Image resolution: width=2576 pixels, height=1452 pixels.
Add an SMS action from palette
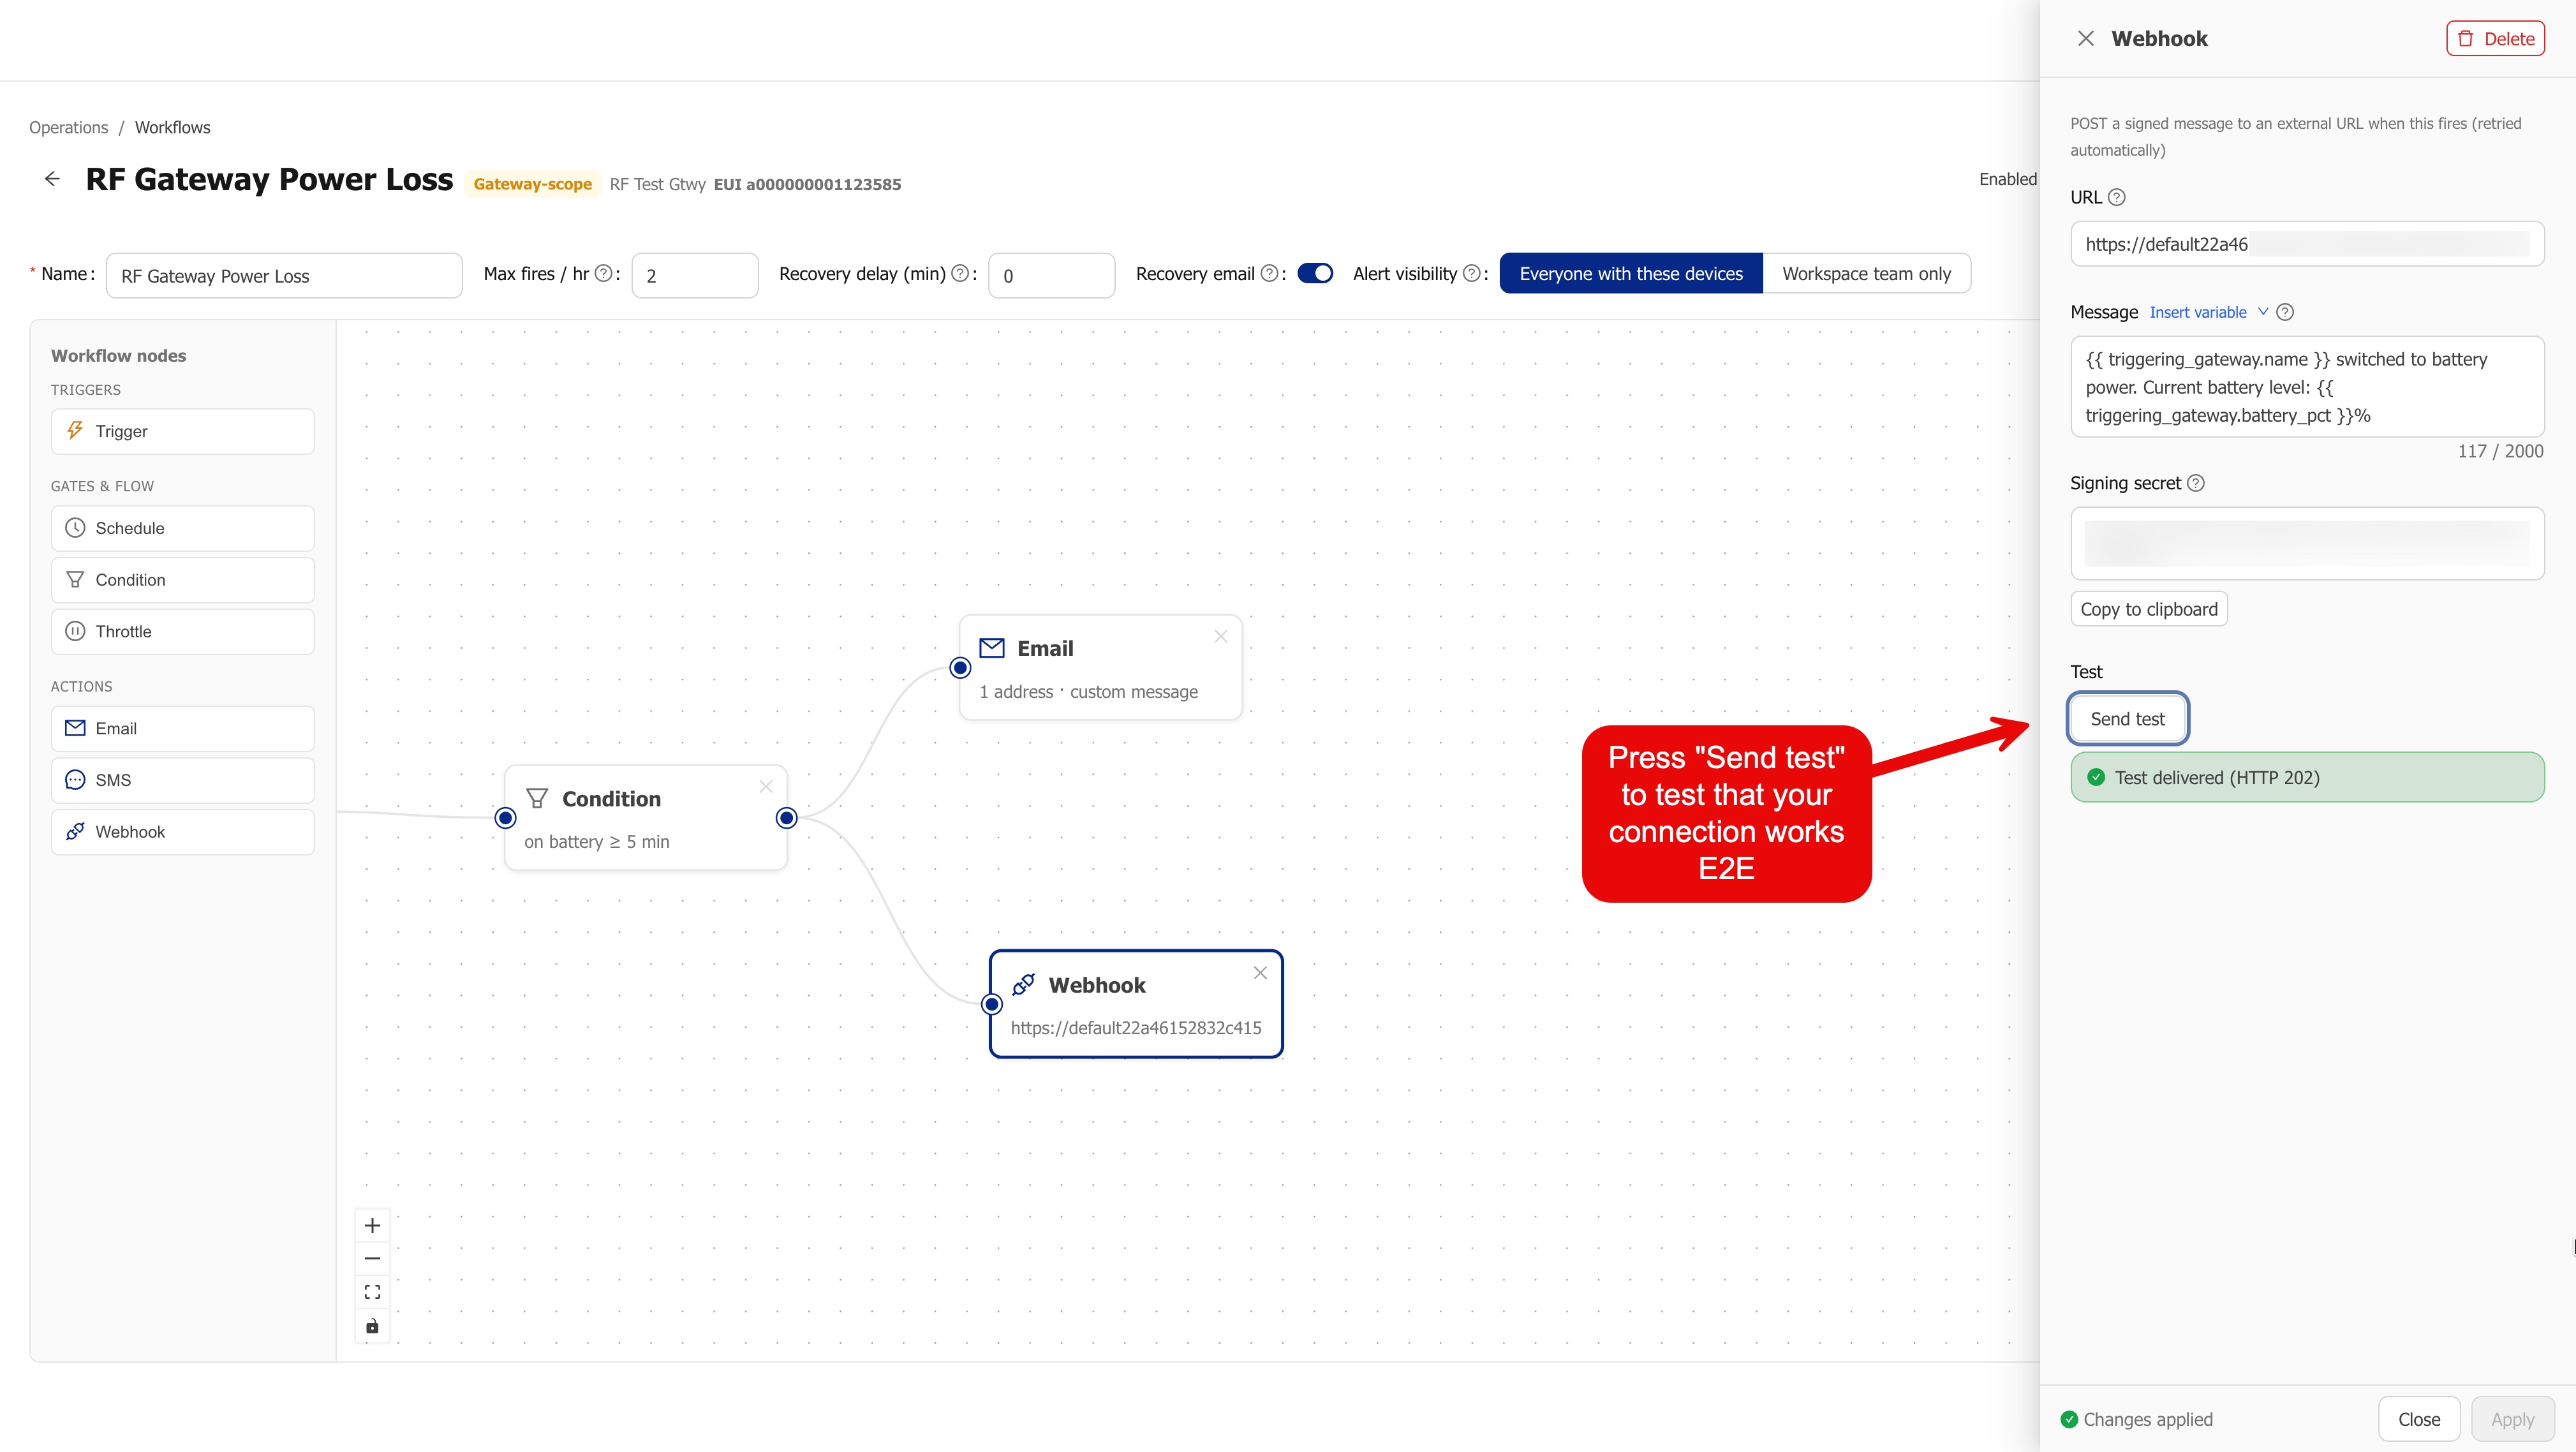pos(183,781)
